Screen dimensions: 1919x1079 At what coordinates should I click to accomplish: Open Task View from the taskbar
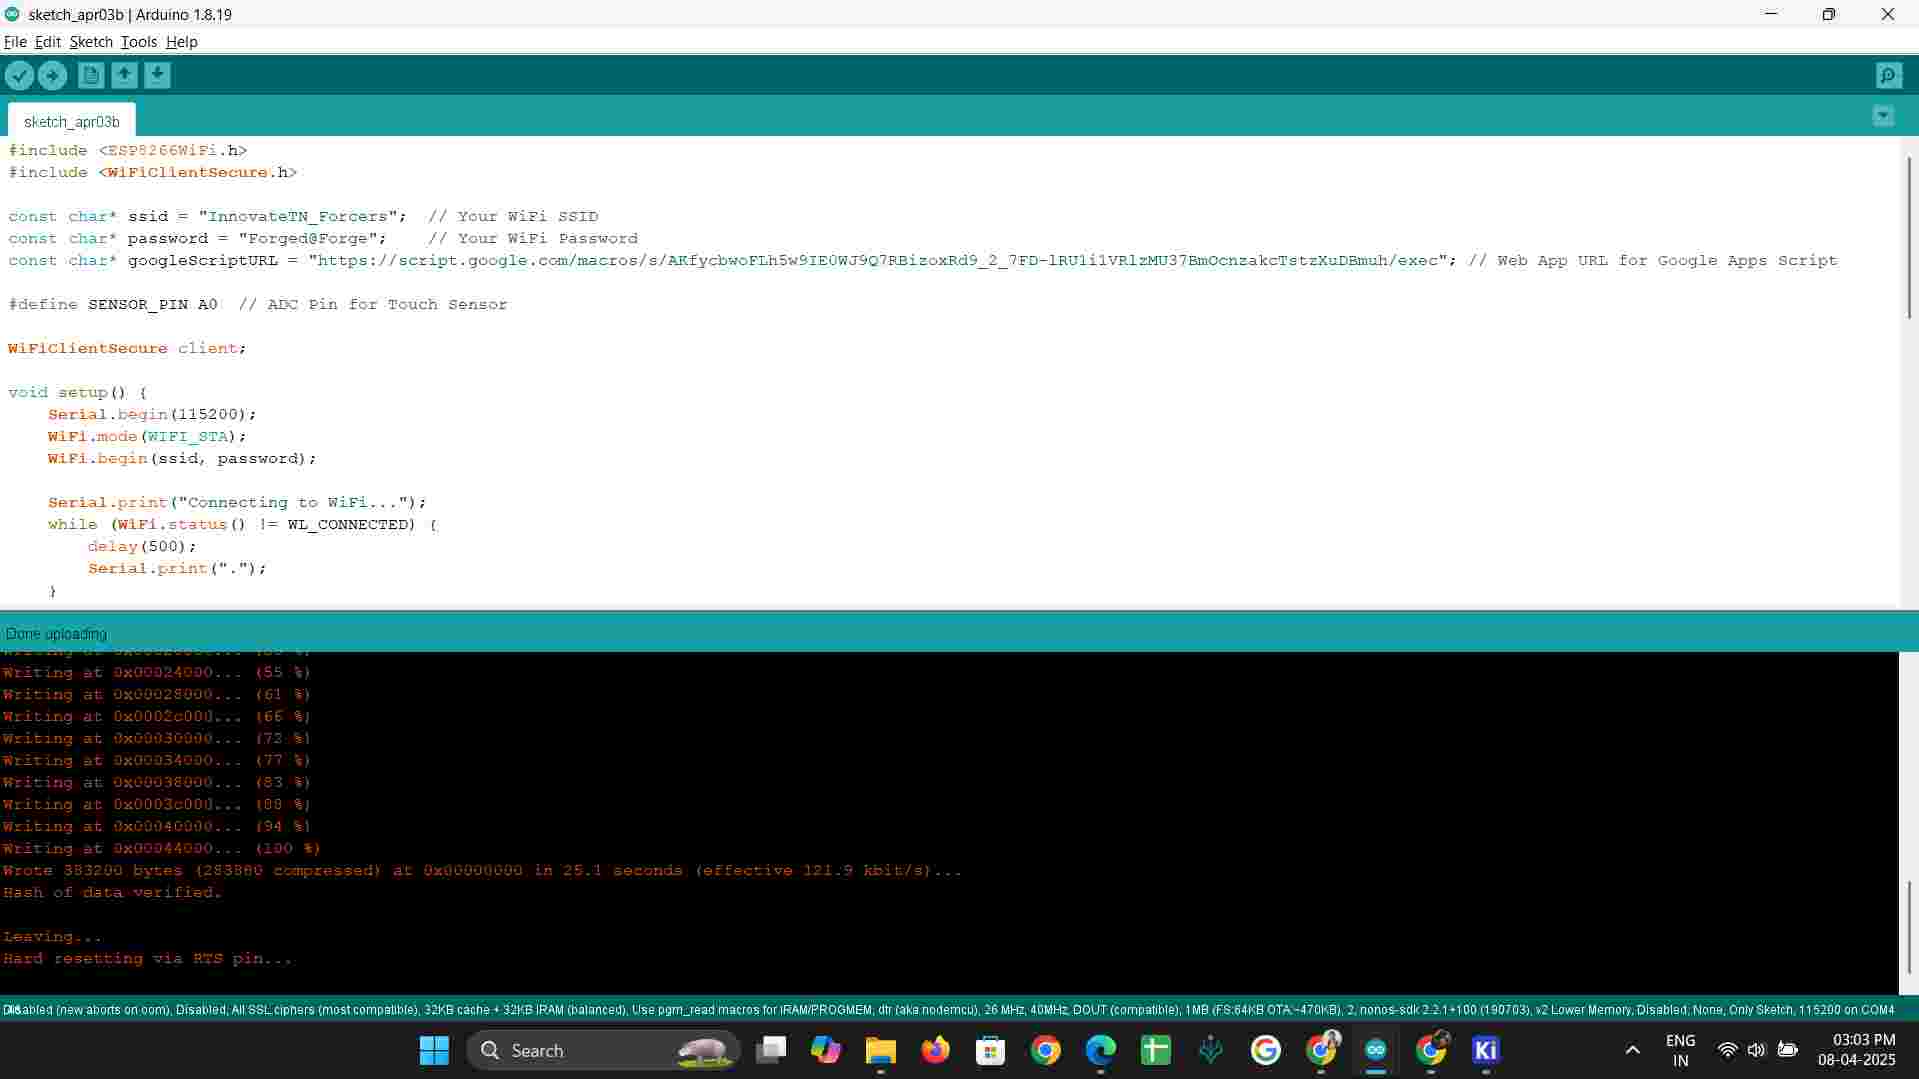(x=771, y=1050)
